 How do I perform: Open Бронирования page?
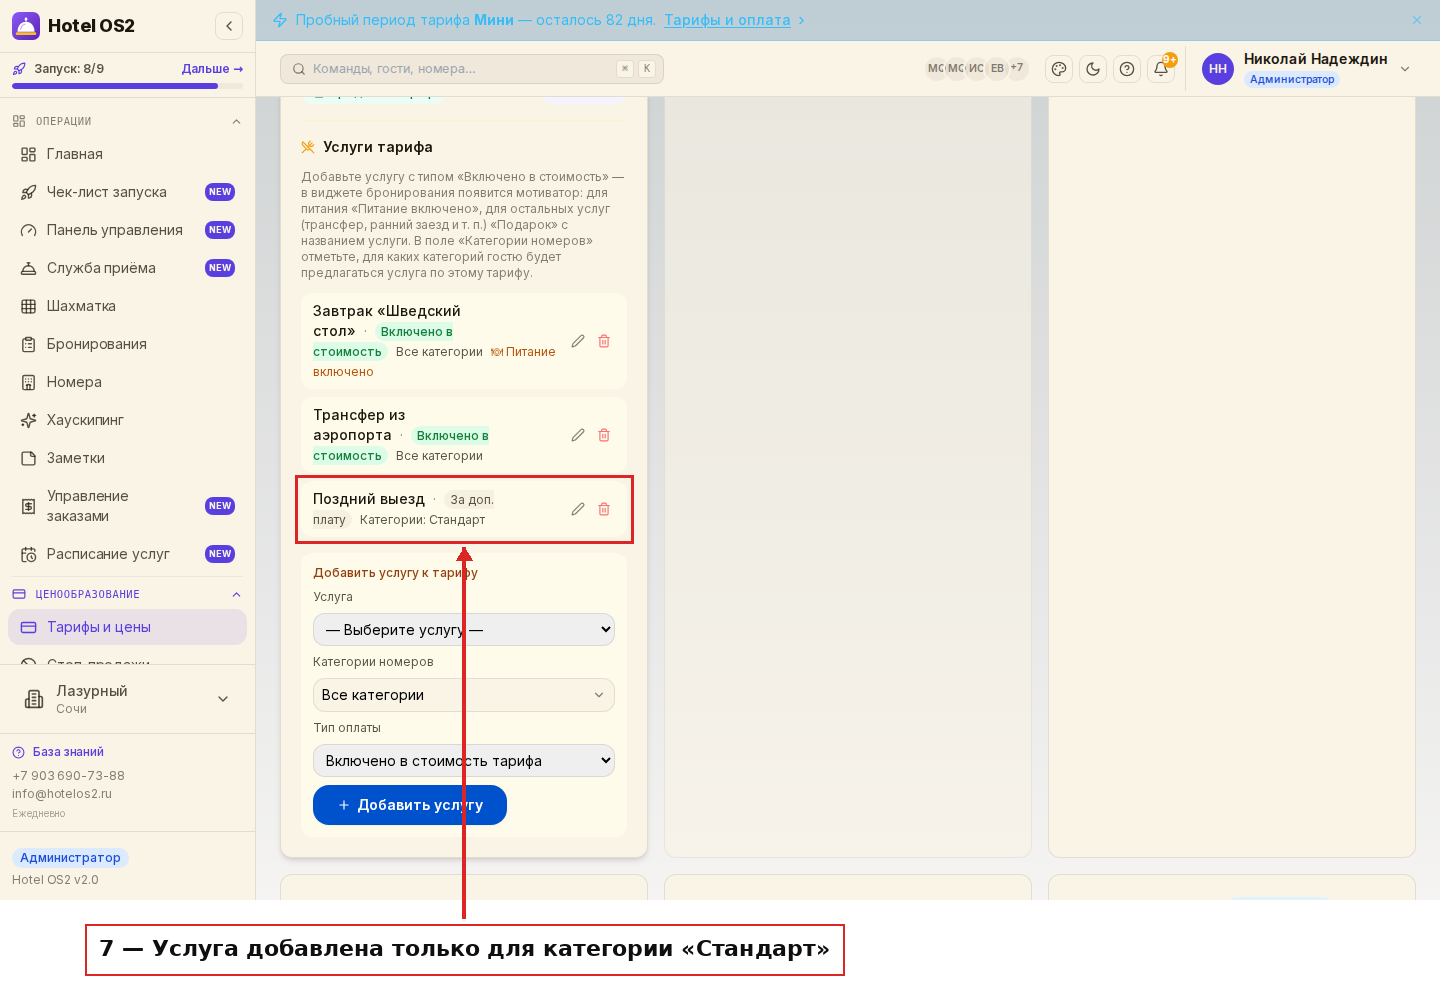point(127,344)
